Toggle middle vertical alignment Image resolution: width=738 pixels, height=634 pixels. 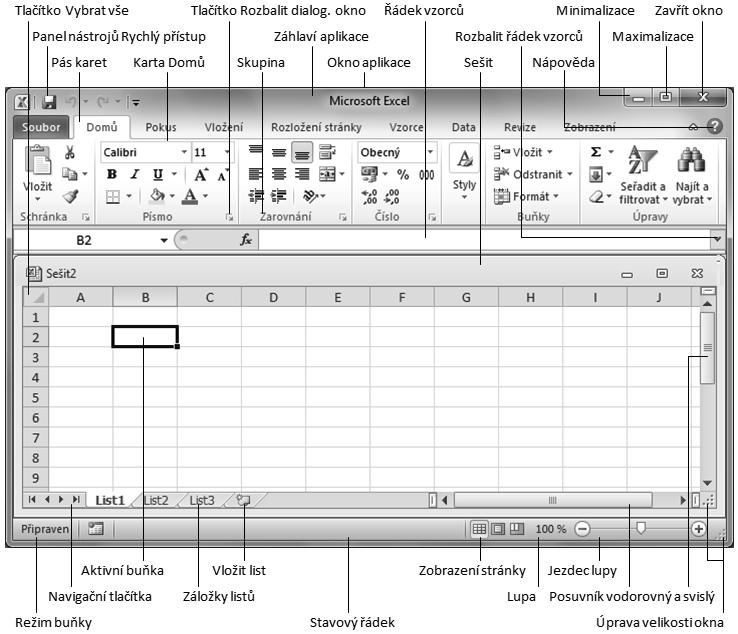pyautogui.click(x=279, y=152)
